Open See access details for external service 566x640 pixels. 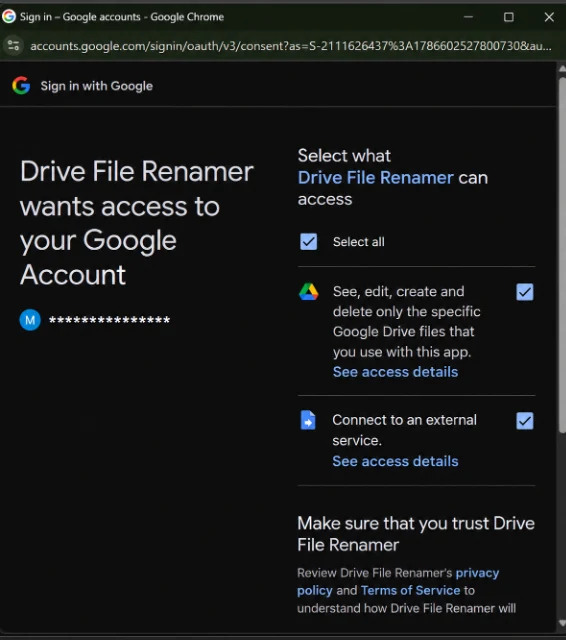395,461
